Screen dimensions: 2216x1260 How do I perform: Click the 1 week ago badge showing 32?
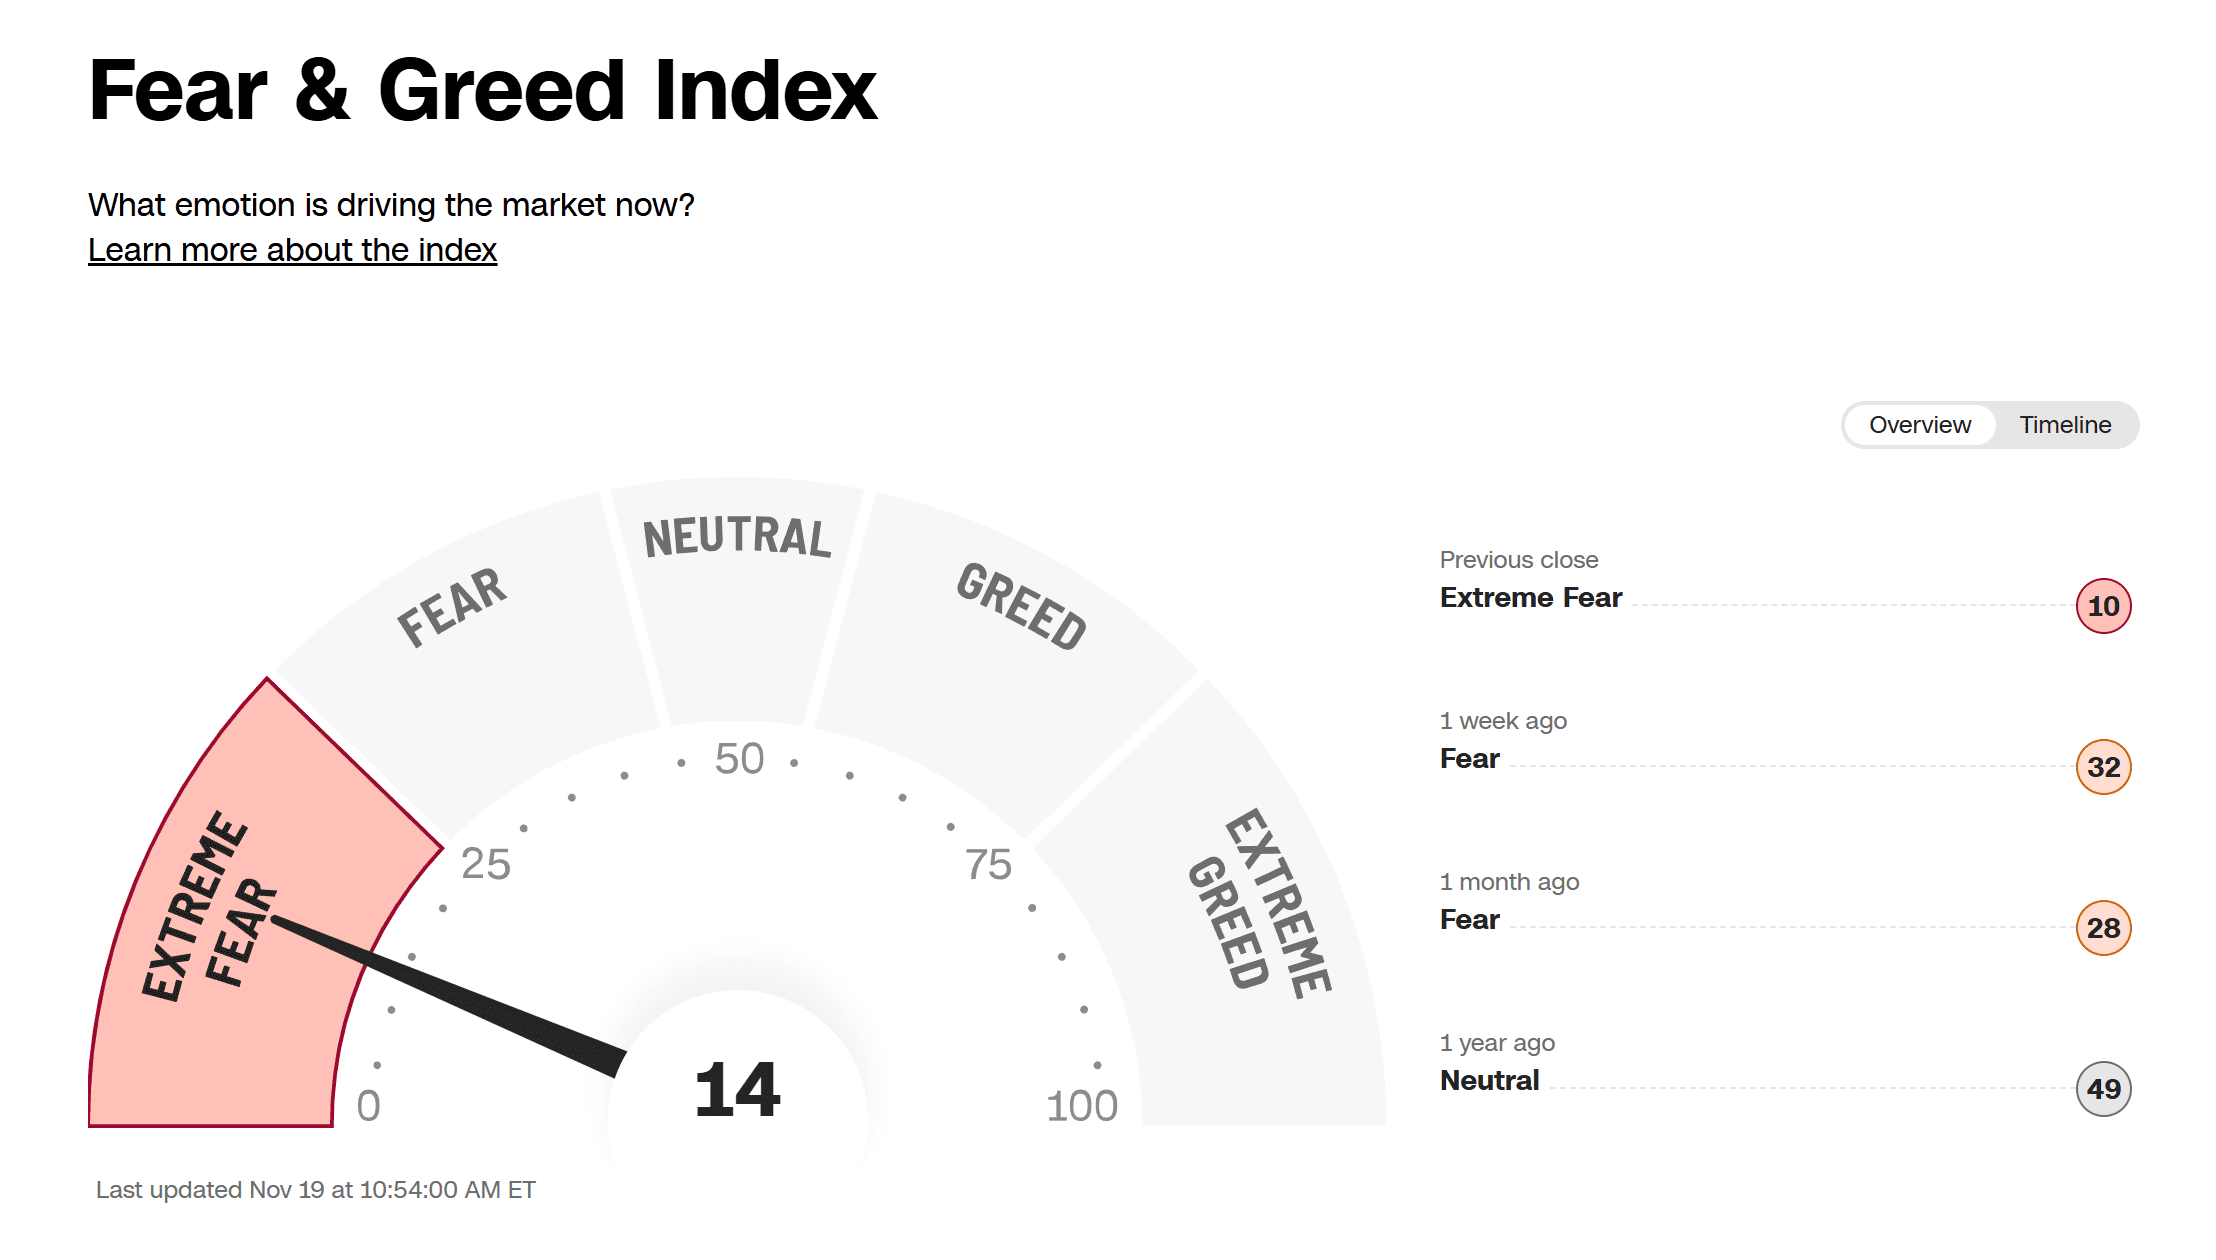pos(2103,767)
